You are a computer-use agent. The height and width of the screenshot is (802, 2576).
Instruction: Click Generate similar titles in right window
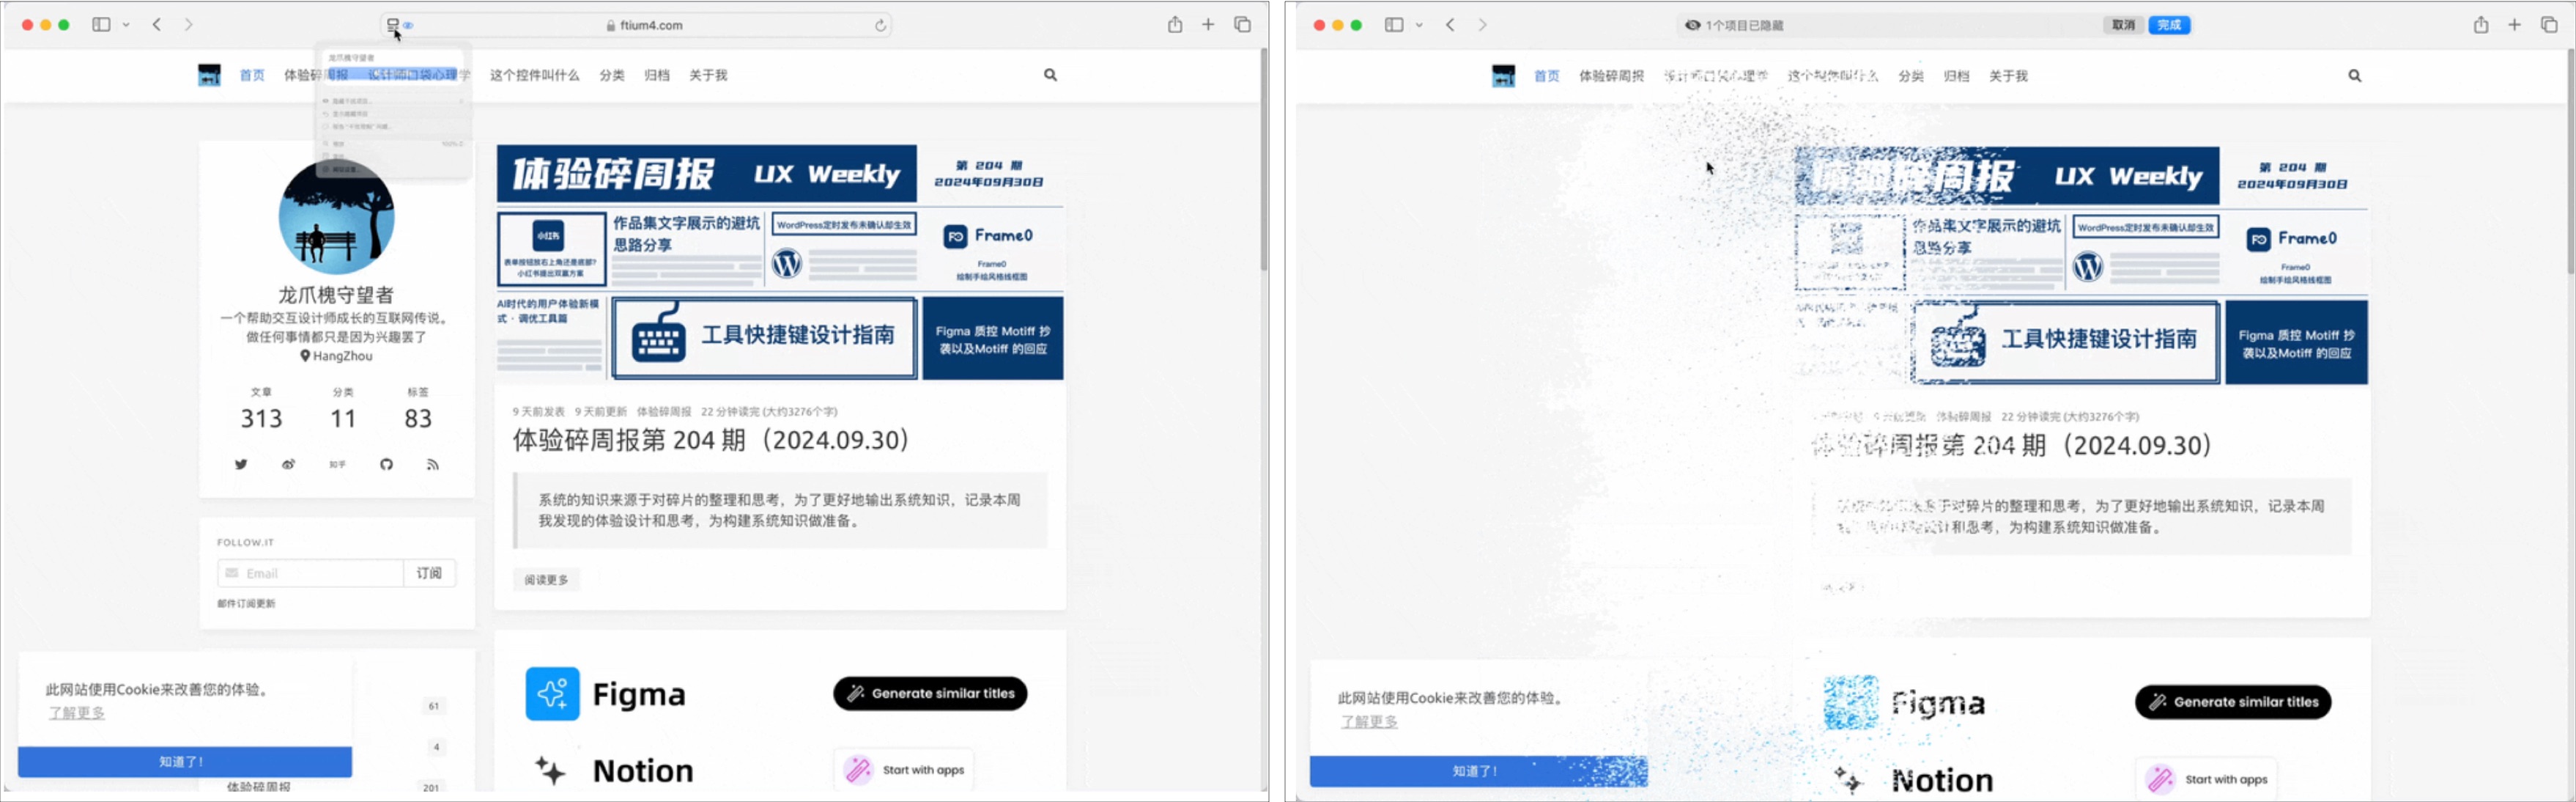point(2233,702)
